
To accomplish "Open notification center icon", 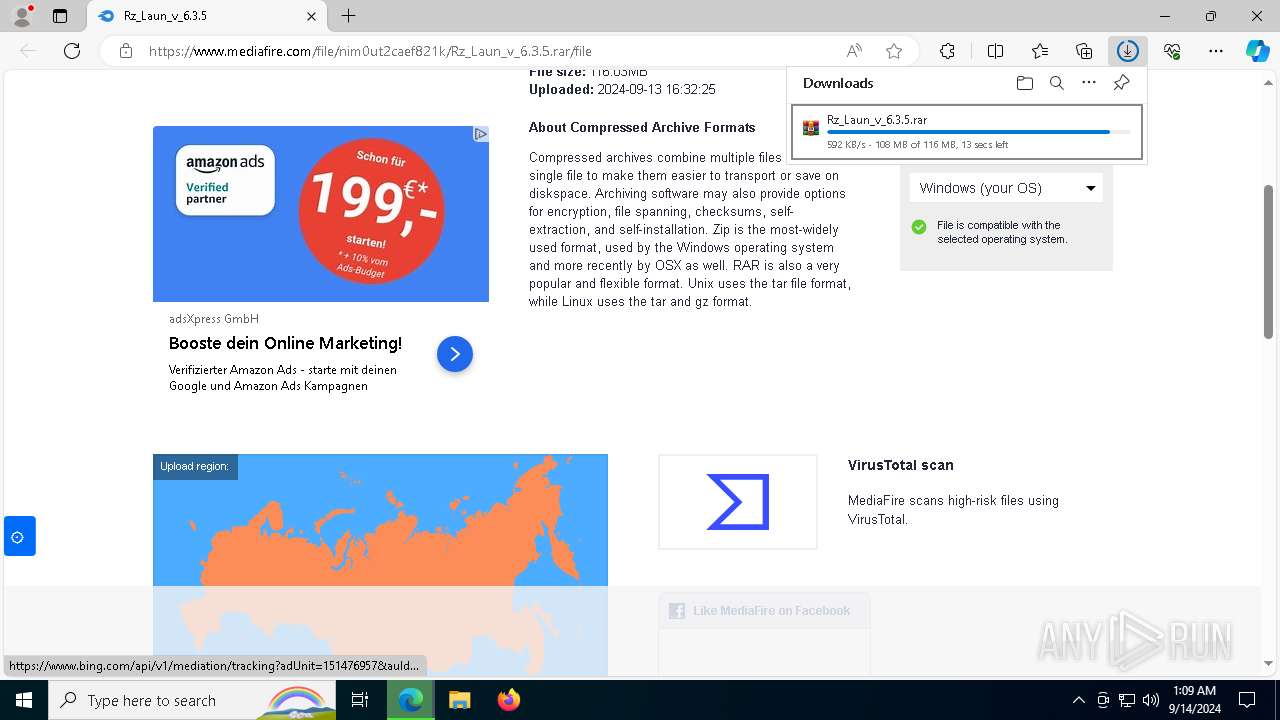I will tap(1247, 700).
